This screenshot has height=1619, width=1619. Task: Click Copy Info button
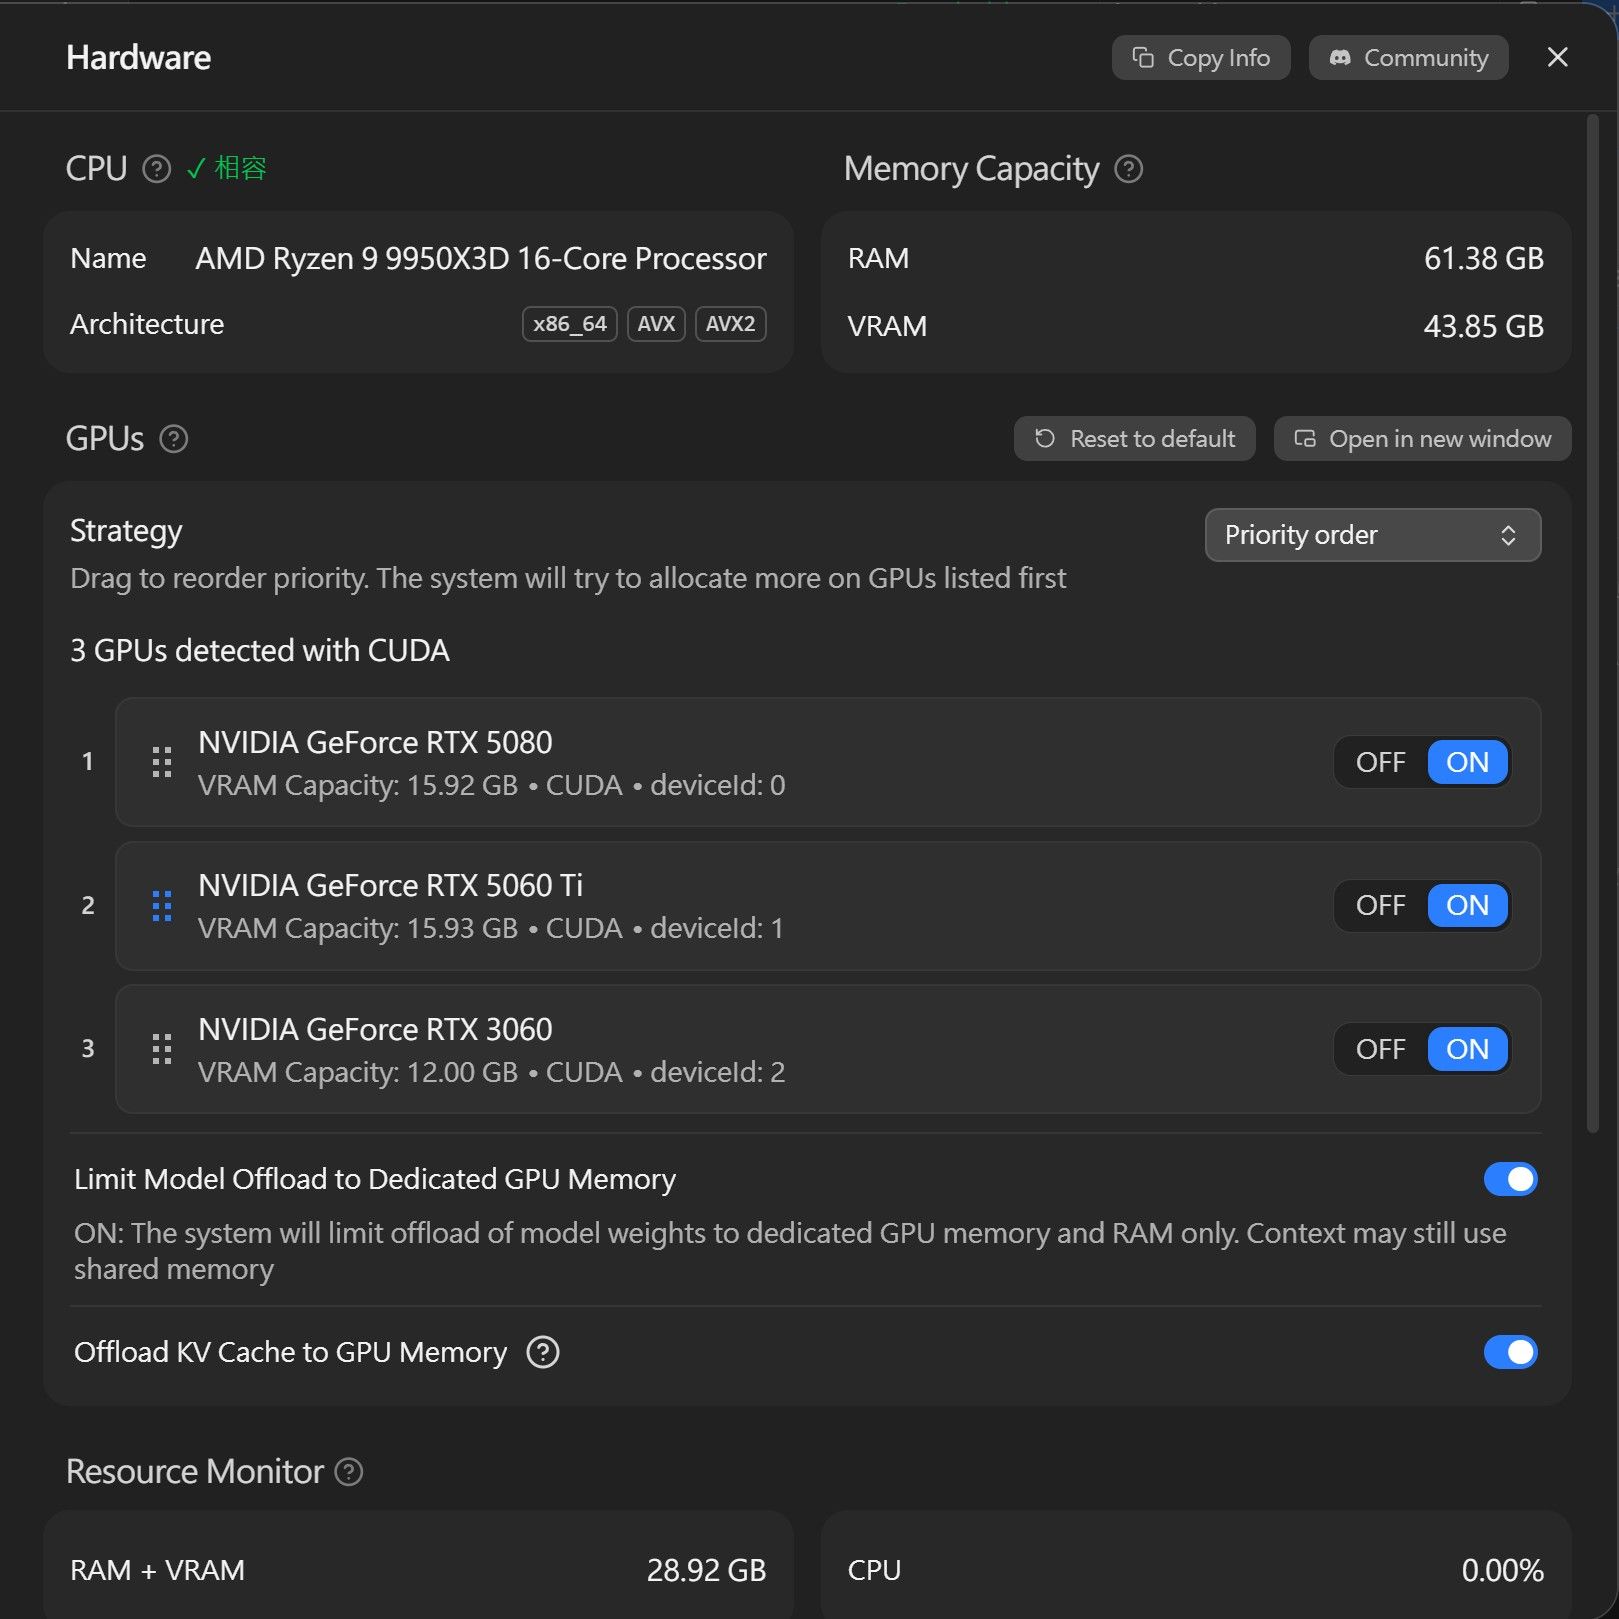1201,58
